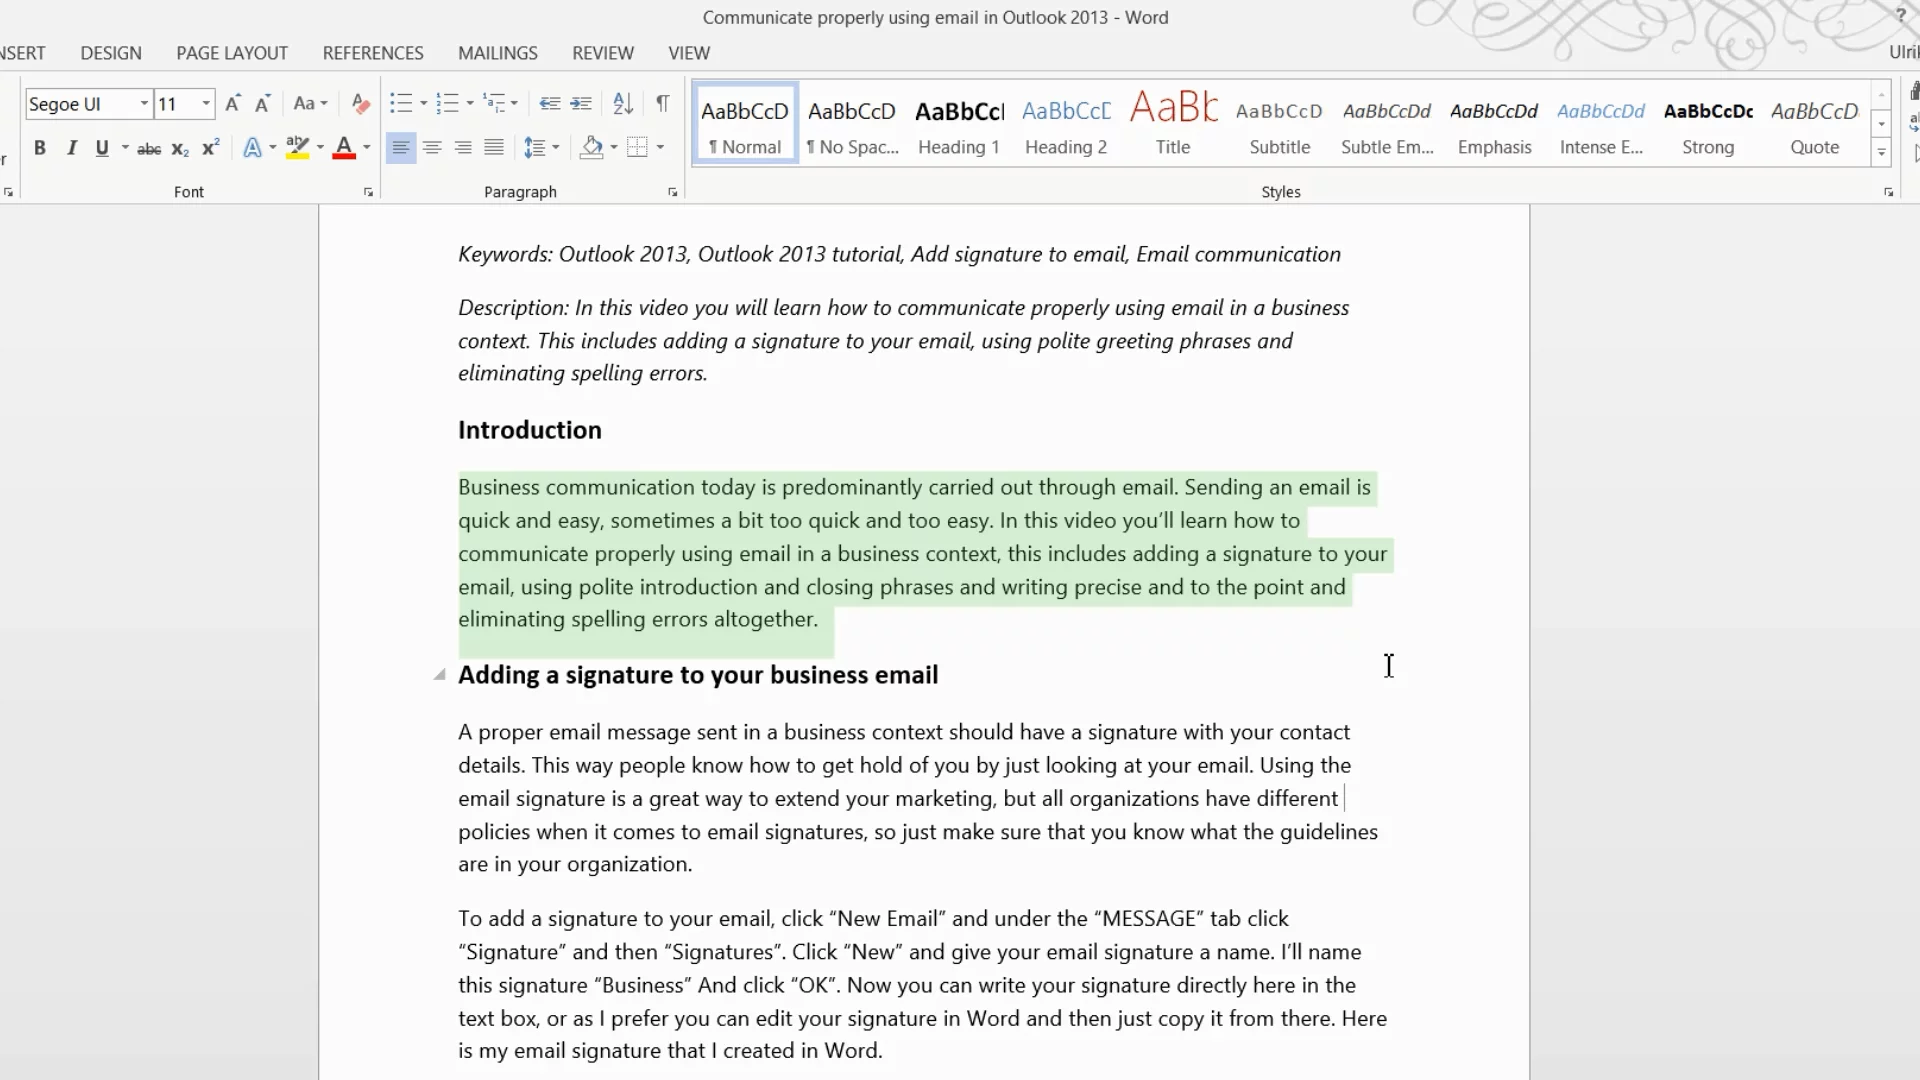Screen dimensions: 1920x1080
Task: Center-align the paragraph text
Action: point(432,149)
